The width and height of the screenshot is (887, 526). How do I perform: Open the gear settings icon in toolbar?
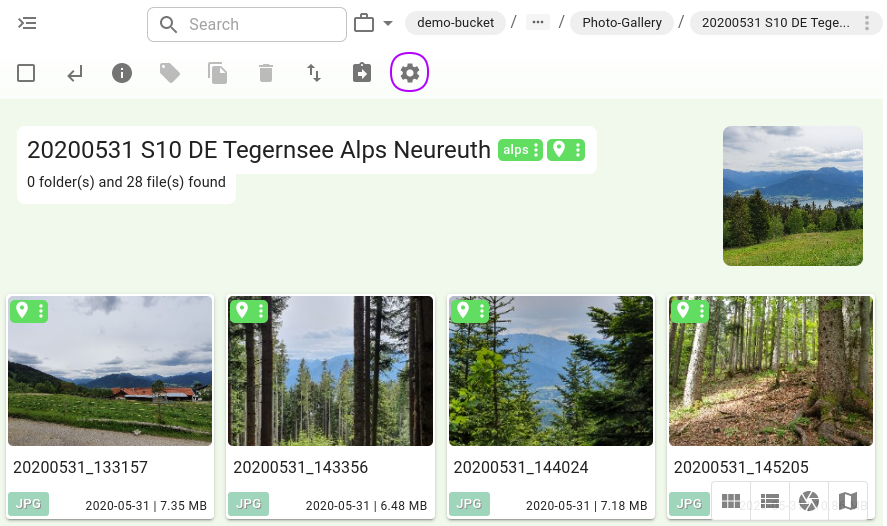coord(409,73)
